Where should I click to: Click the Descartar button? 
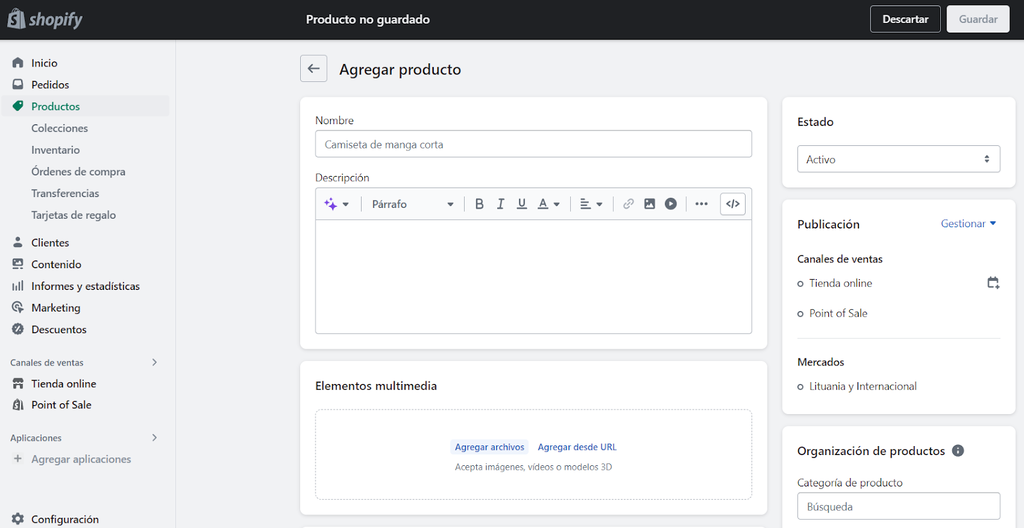point(905,19)
